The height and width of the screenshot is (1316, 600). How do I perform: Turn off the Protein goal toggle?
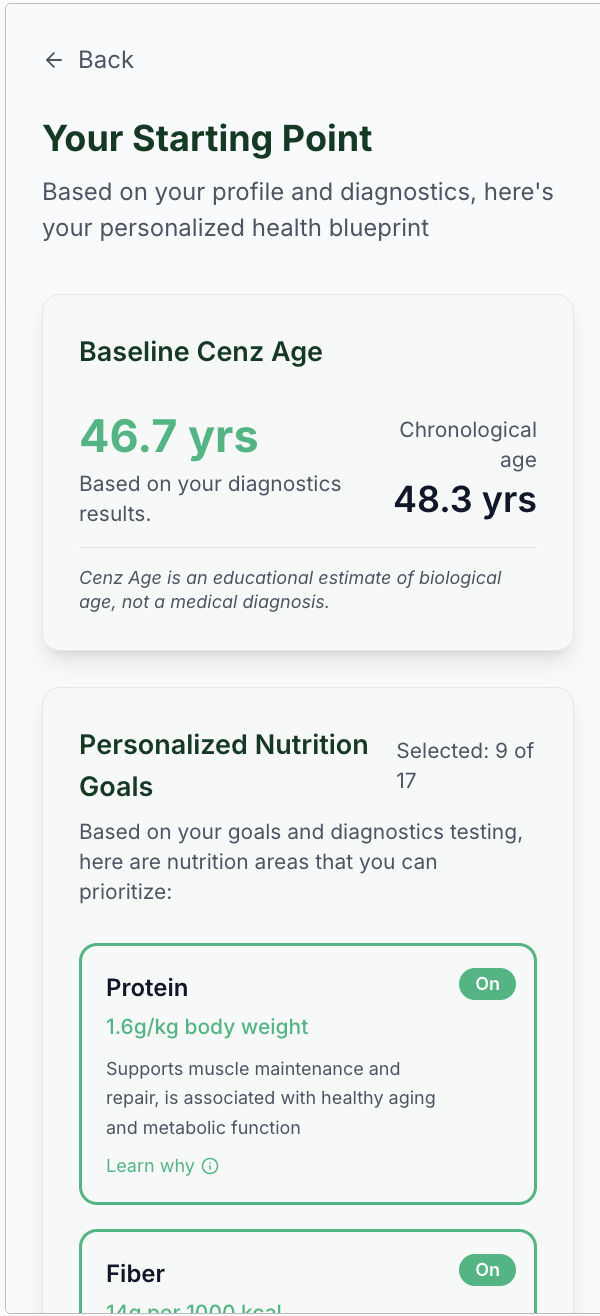click(487, 984)
